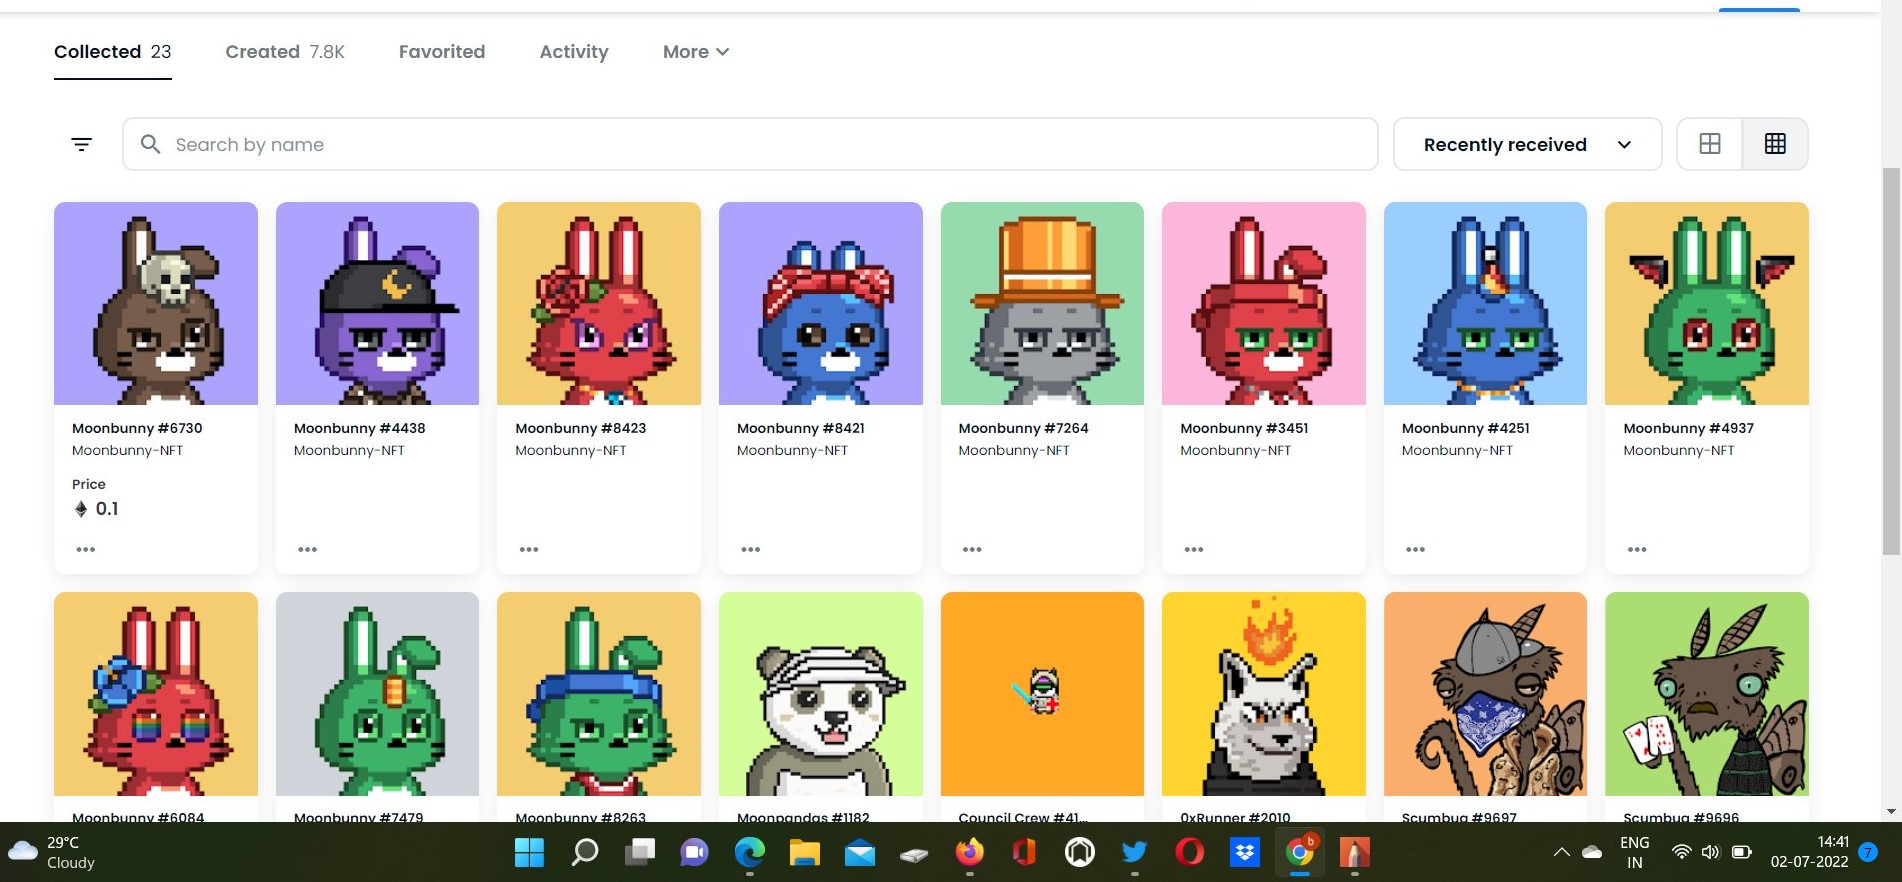Open more options for Moonbunny #3451
The height and width of the screenshot is (882, 1902).
[1194, 549]
